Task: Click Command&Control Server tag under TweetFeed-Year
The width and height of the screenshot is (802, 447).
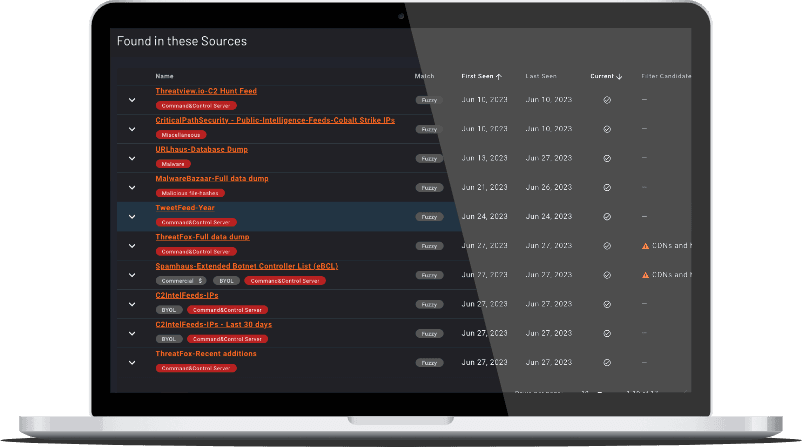Action: 196,222
